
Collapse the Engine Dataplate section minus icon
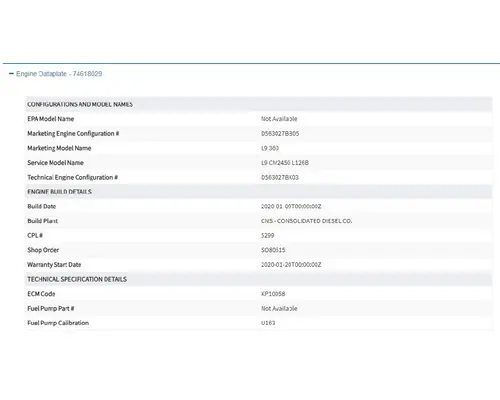click(x=11, y=74)
